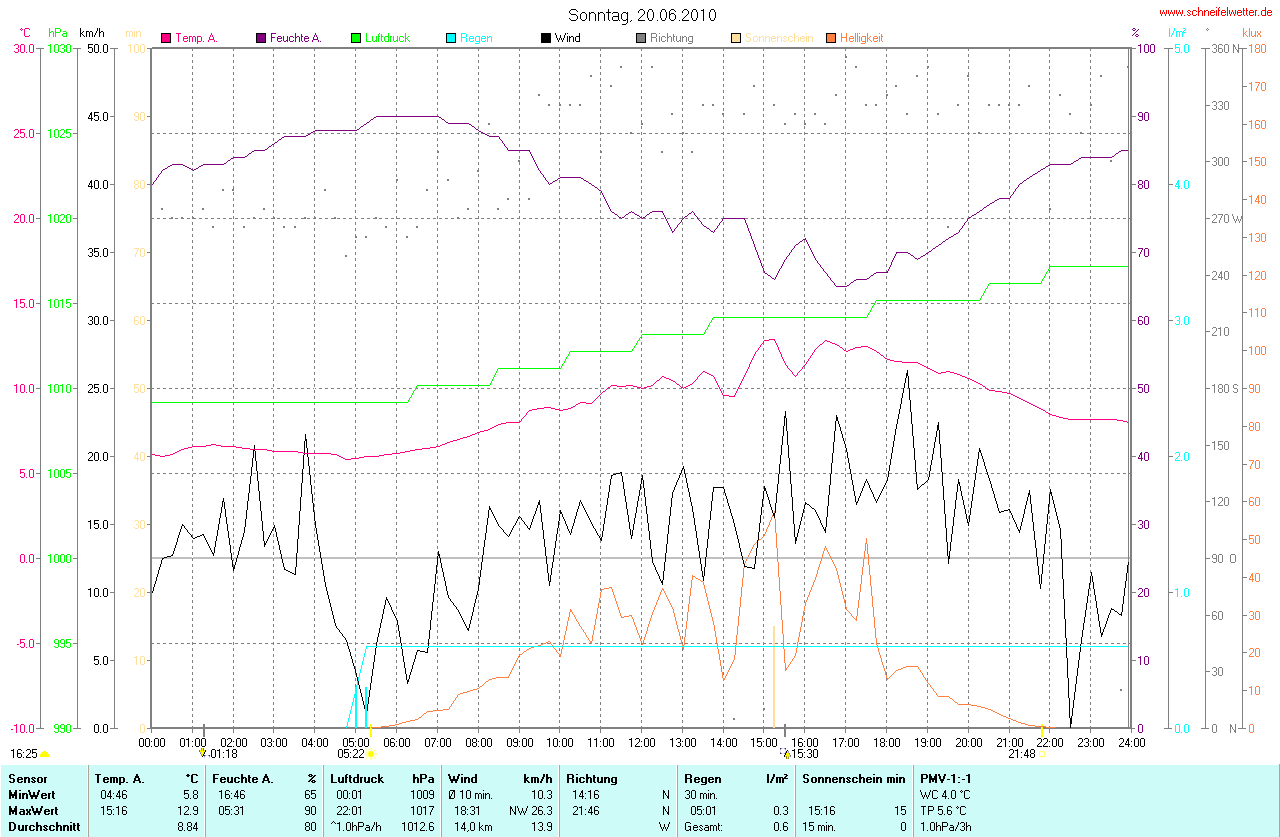The height and width of the screenshot is (837, 1280).
Task: Click the dew point TP 5.6 °C
Action: tap(945, 811)
